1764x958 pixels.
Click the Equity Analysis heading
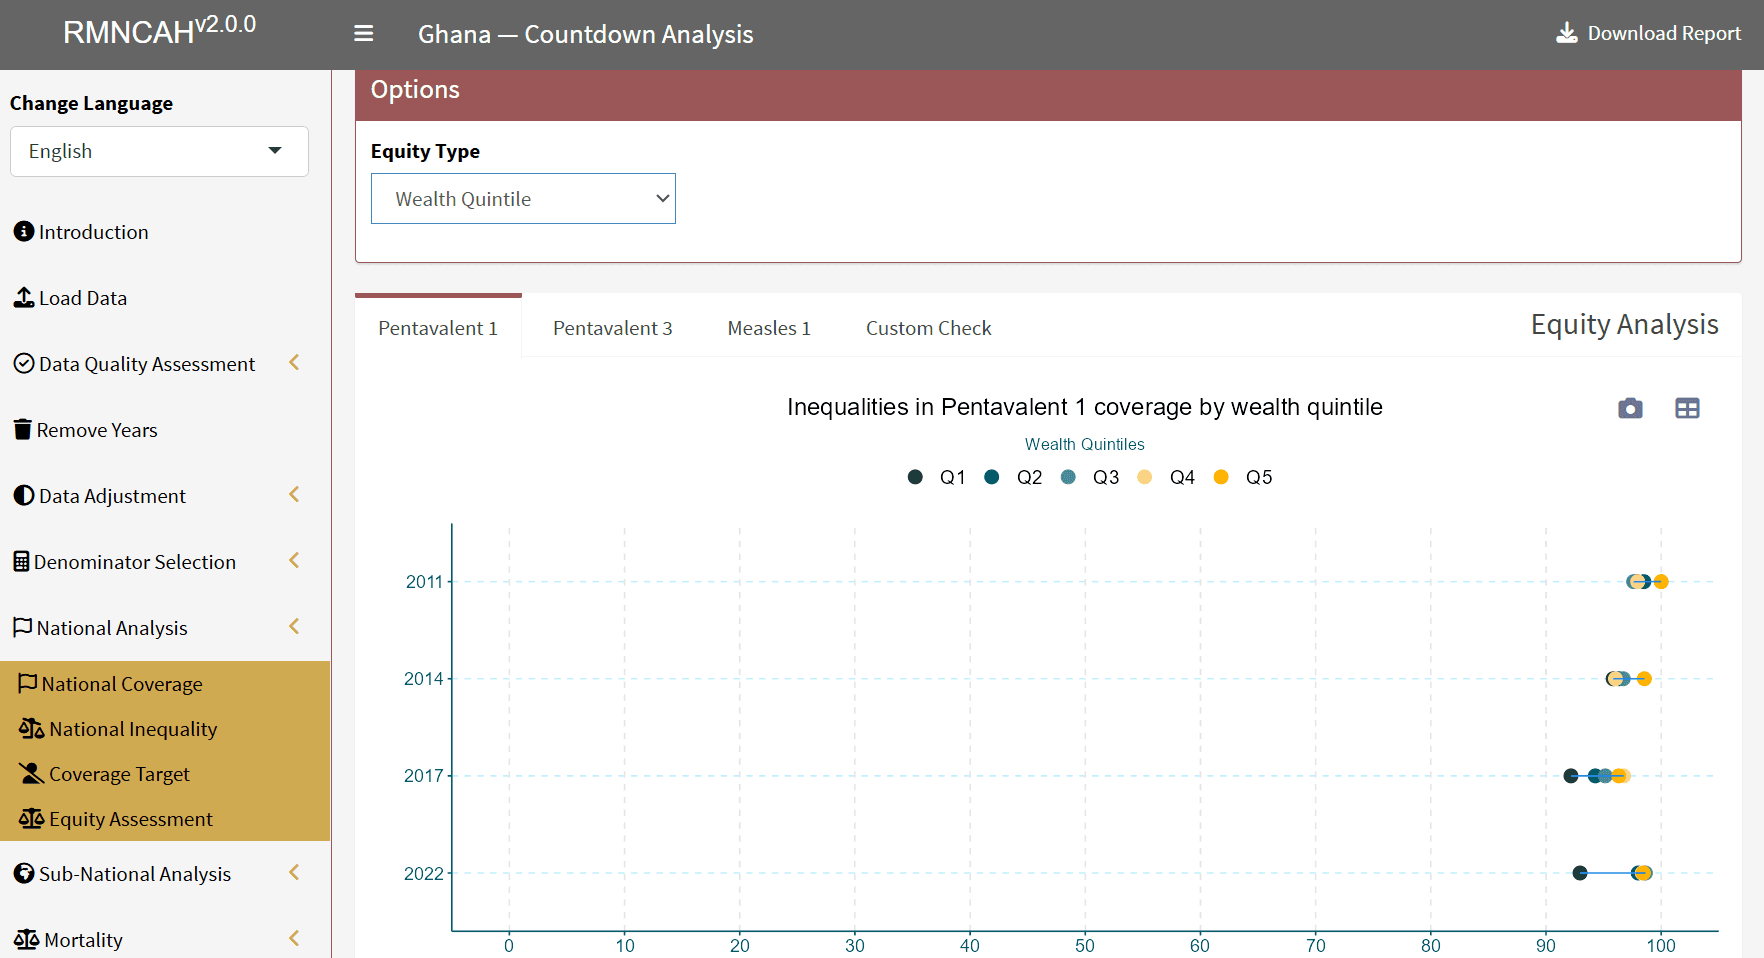(x=1624, y=325)
